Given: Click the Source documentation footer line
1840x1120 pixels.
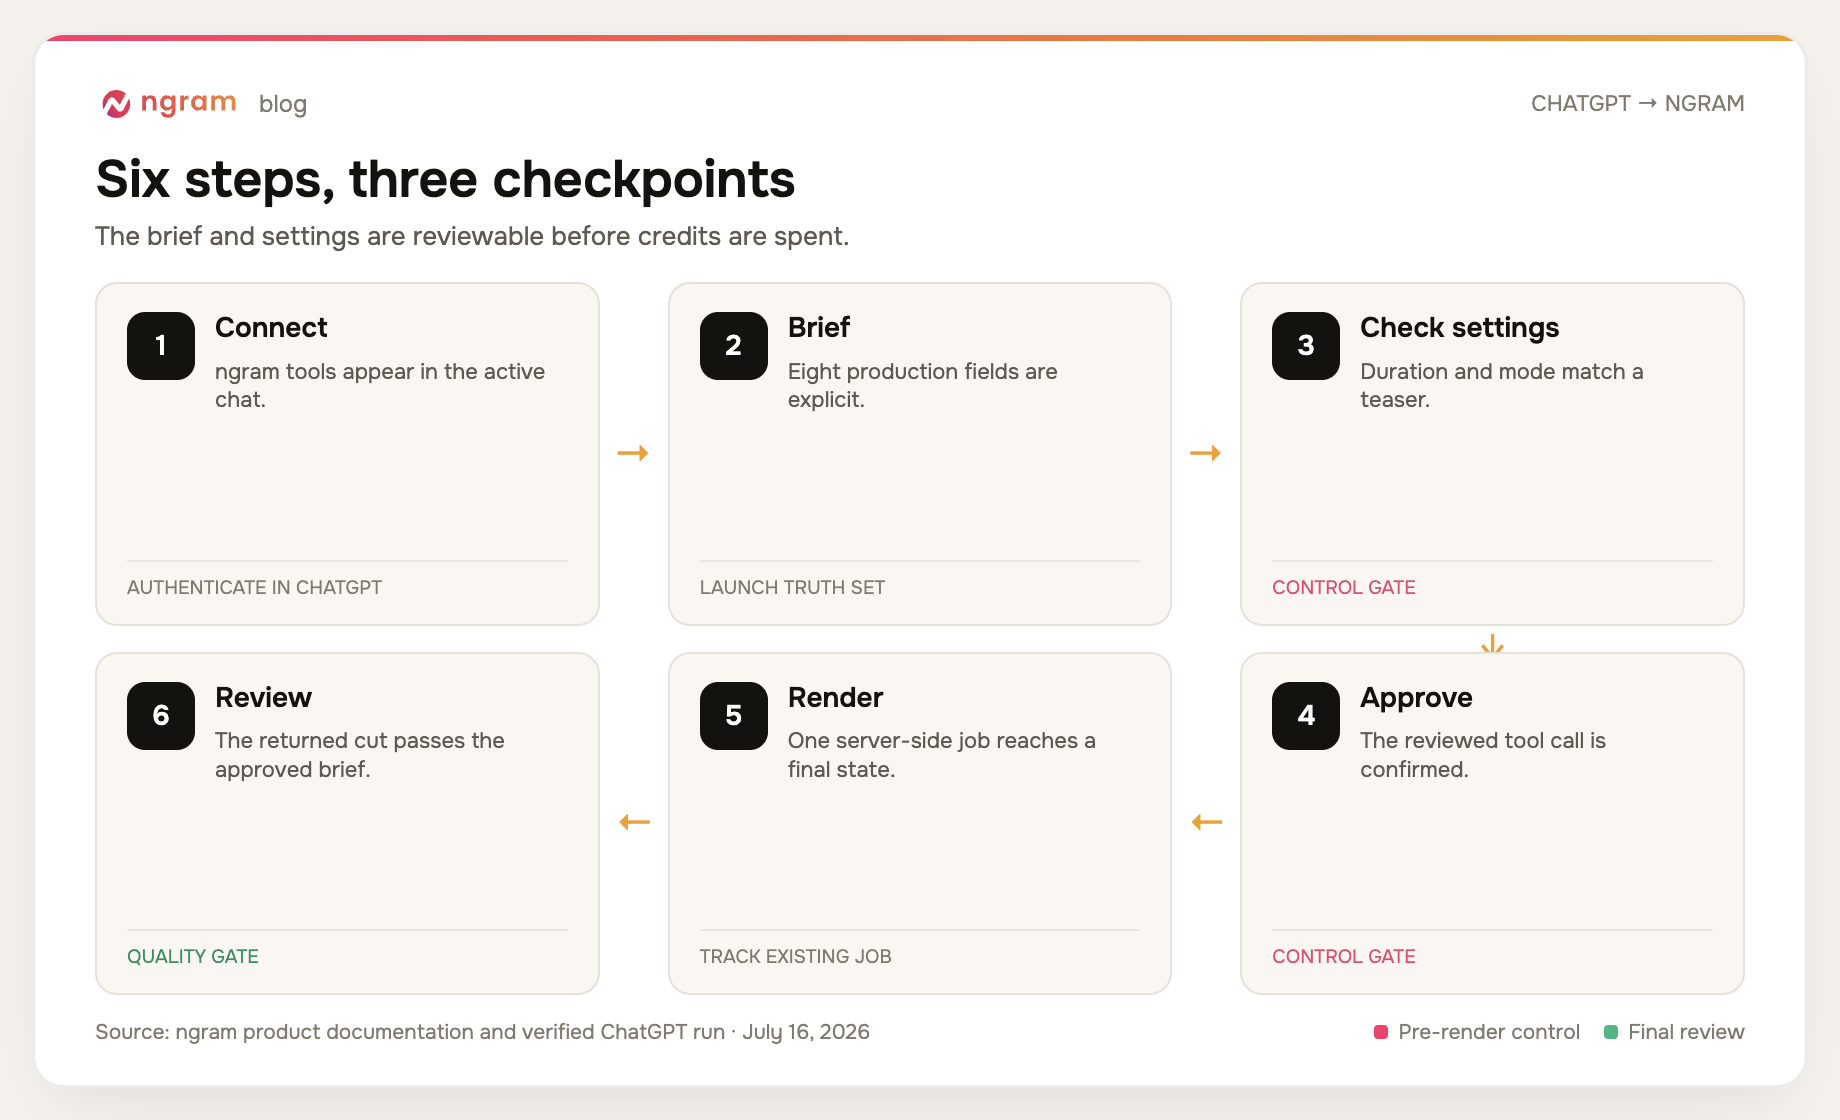Looking at the screenshot, I should tap(482, 1032).
